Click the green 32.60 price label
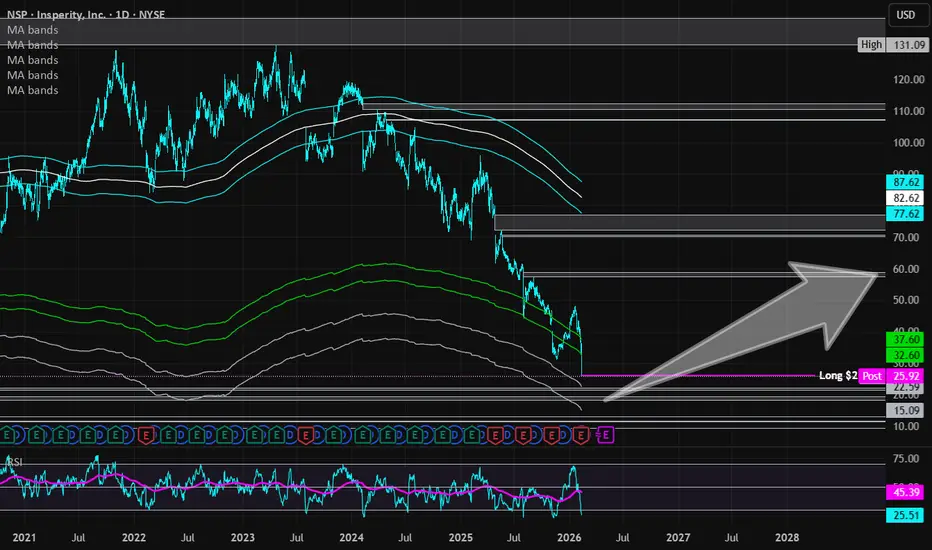The image size is (932, 550). coord(905,355)
